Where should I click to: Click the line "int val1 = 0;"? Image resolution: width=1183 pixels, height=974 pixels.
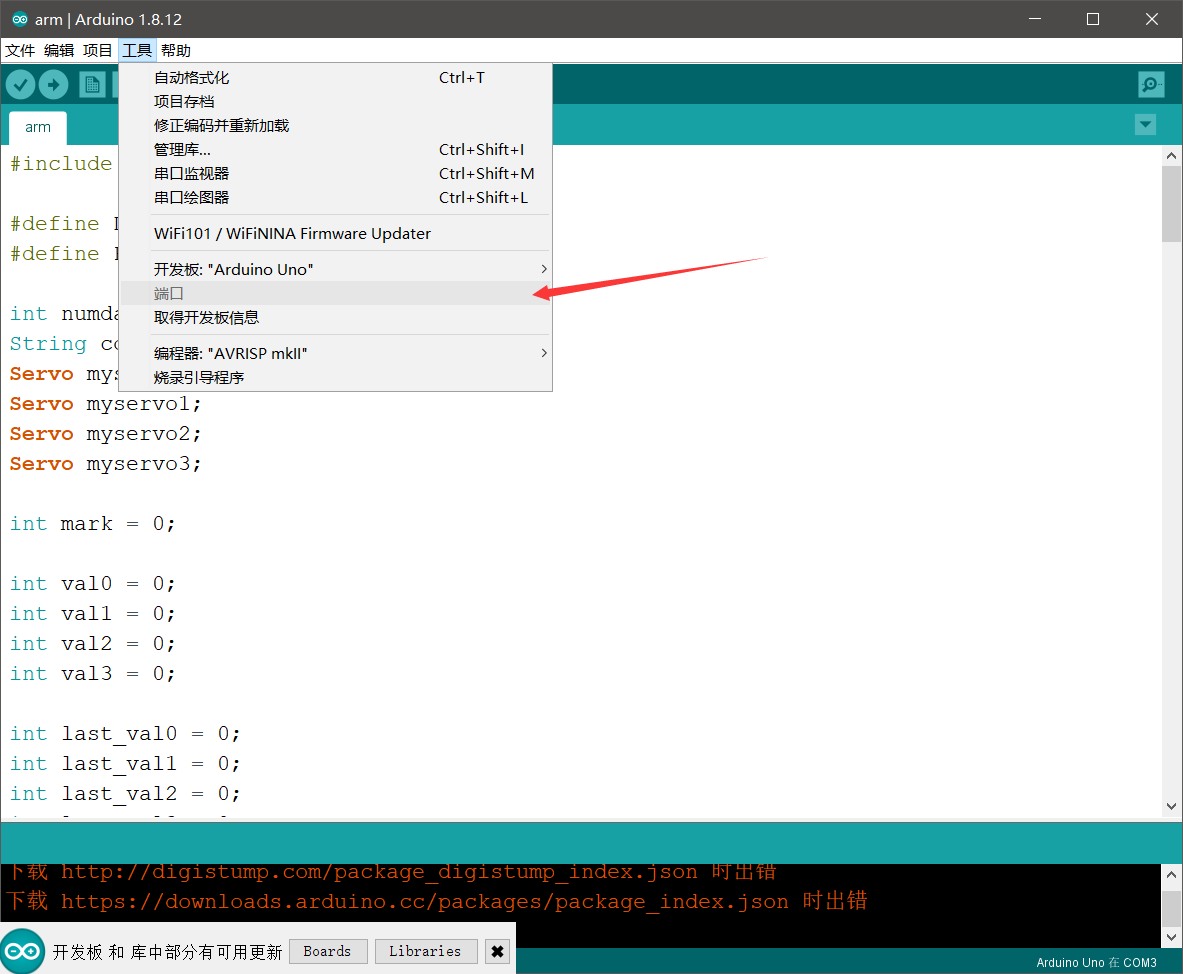click(x=92, y=613)
